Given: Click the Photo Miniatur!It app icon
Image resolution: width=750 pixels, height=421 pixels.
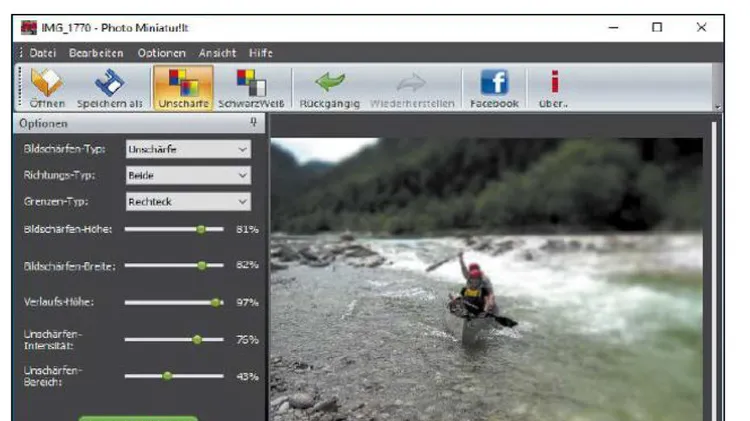Looking at the screenshot, I should 29,28.
